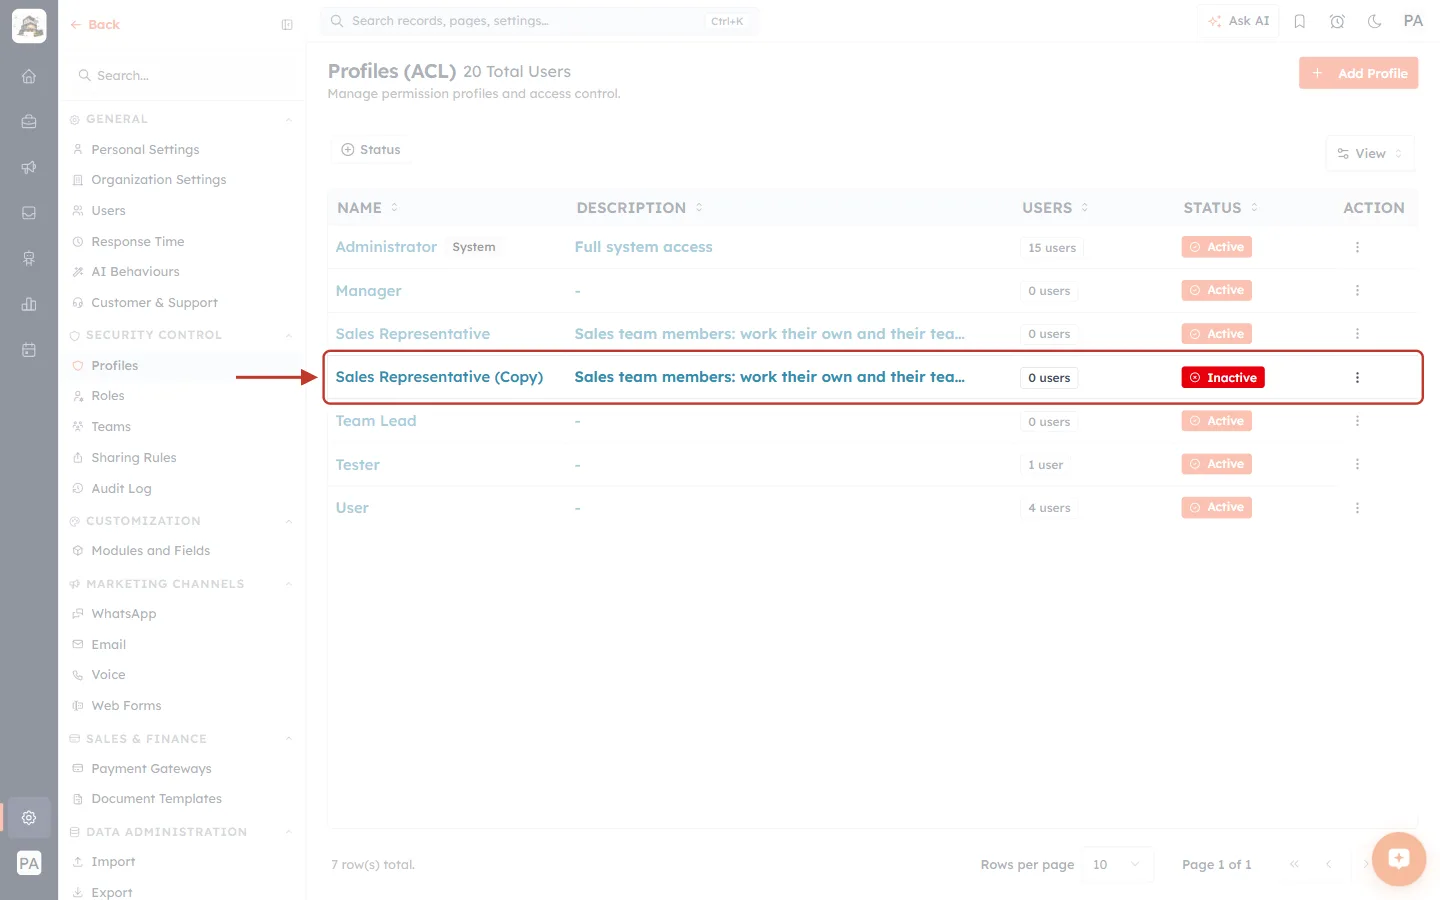Open the calendar icon in the left rail
This screenshot has width=1440, height=900.
tap(29, 350)
